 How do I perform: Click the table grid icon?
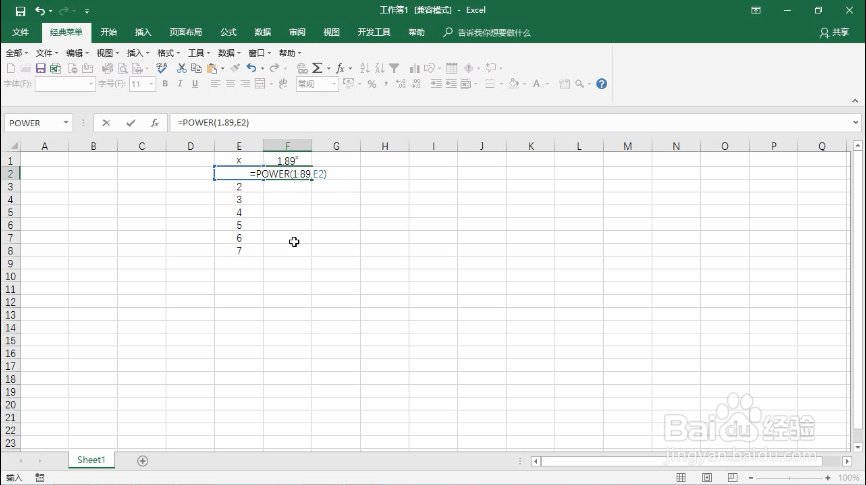click(452, 68)
